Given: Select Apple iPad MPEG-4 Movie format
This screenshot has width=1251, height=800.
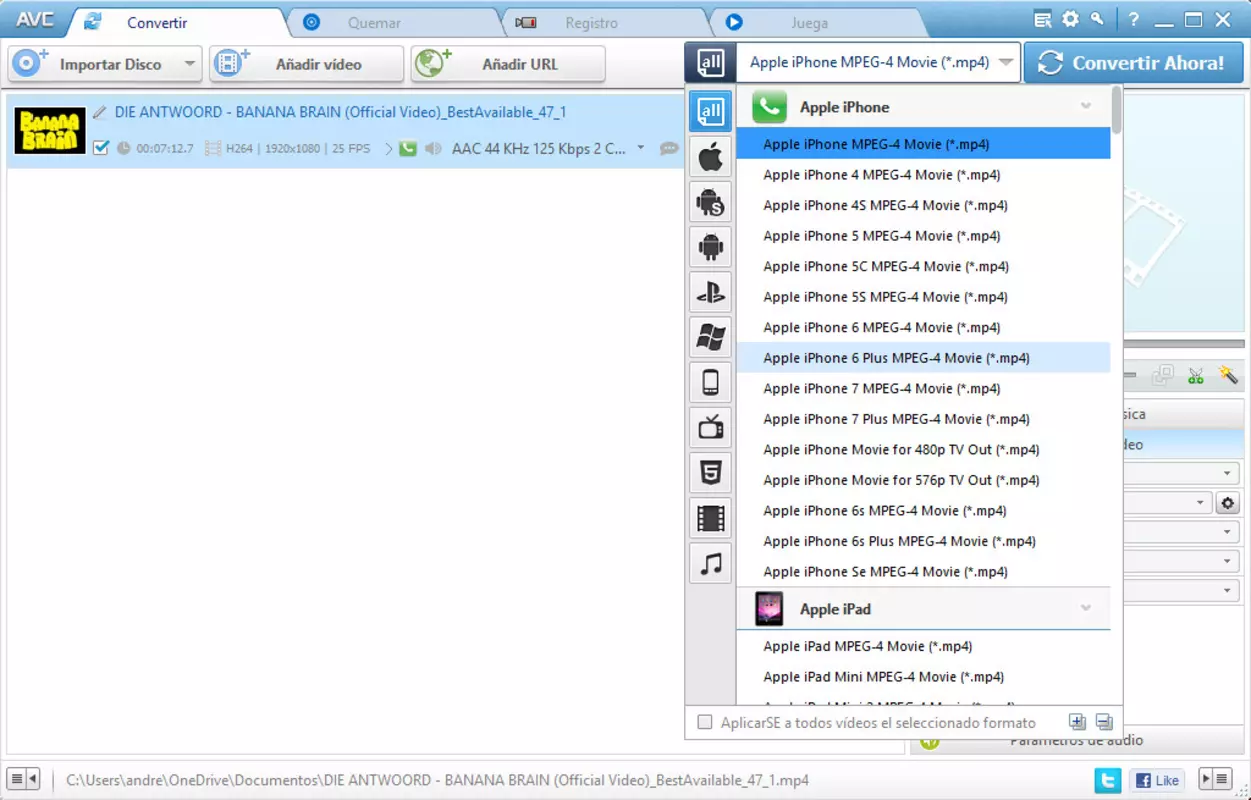Looking at the screenshot, I should (x=923, y=646).
